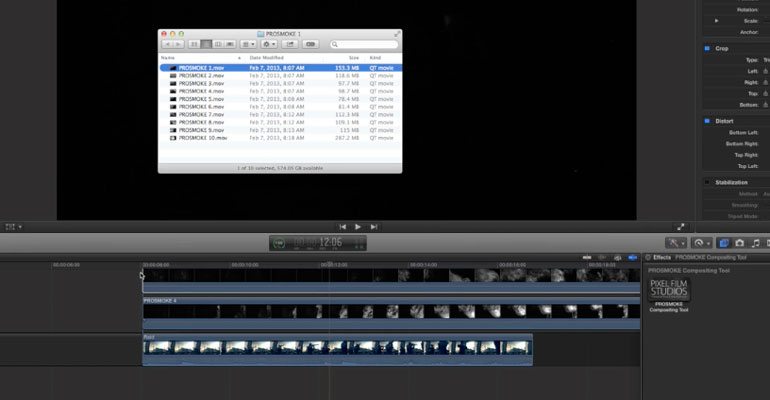Screen dimensions: 770x400
Task: Click the Finder search field
Action: click(364, 44)
